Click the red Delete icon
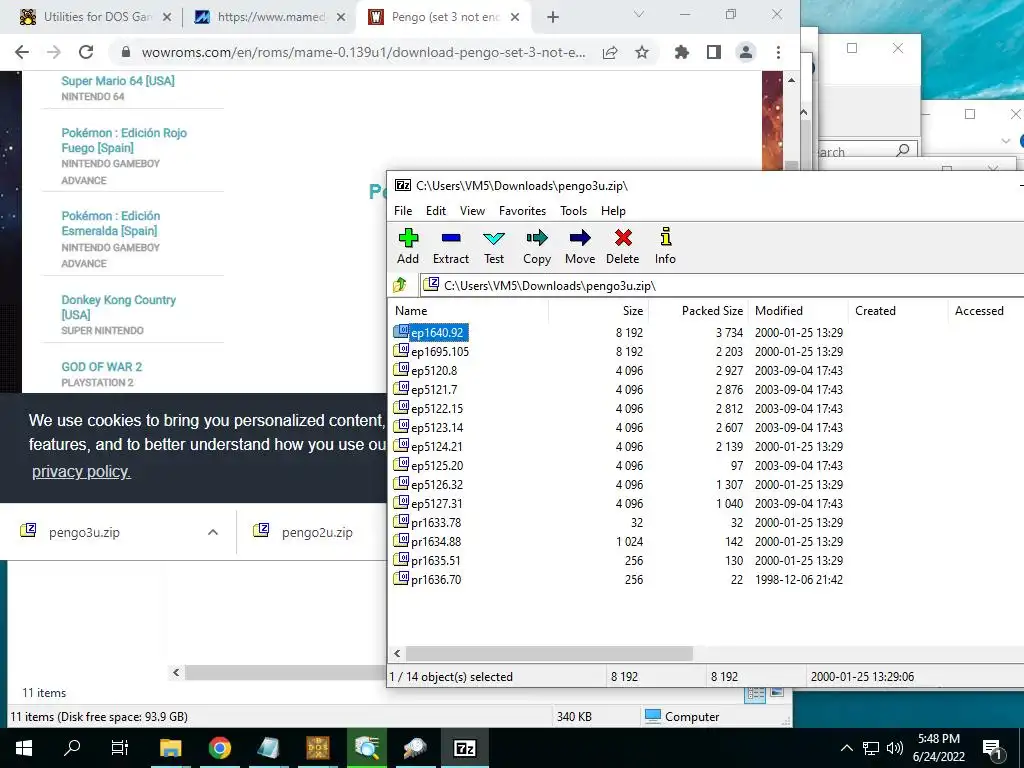The width and height of the screenshot is (1024, 768). click(622, 246)
